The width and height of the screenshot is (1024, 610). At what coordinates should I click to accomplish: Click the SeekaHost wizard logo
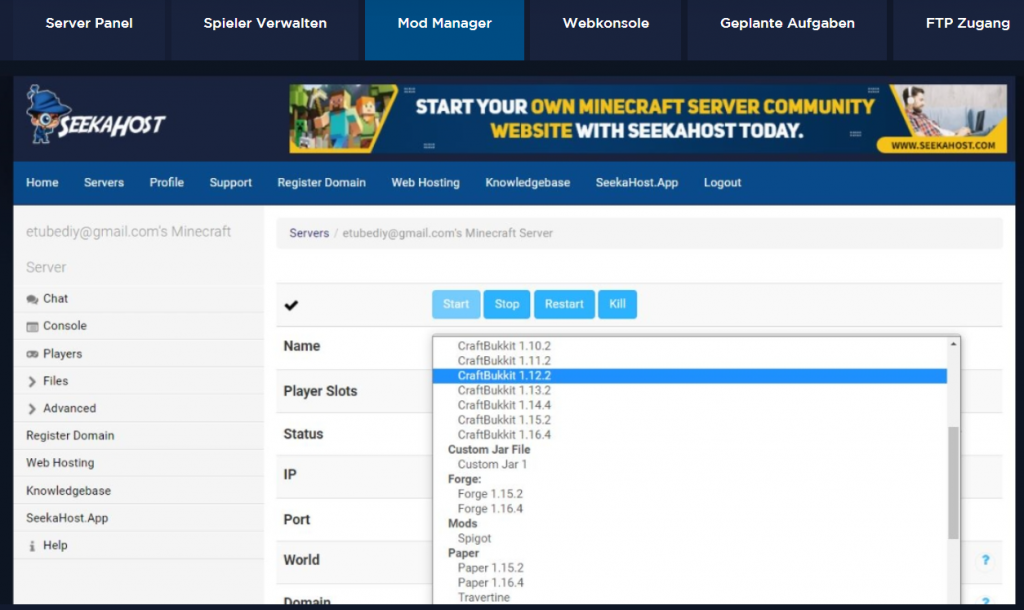pos(95,116)
